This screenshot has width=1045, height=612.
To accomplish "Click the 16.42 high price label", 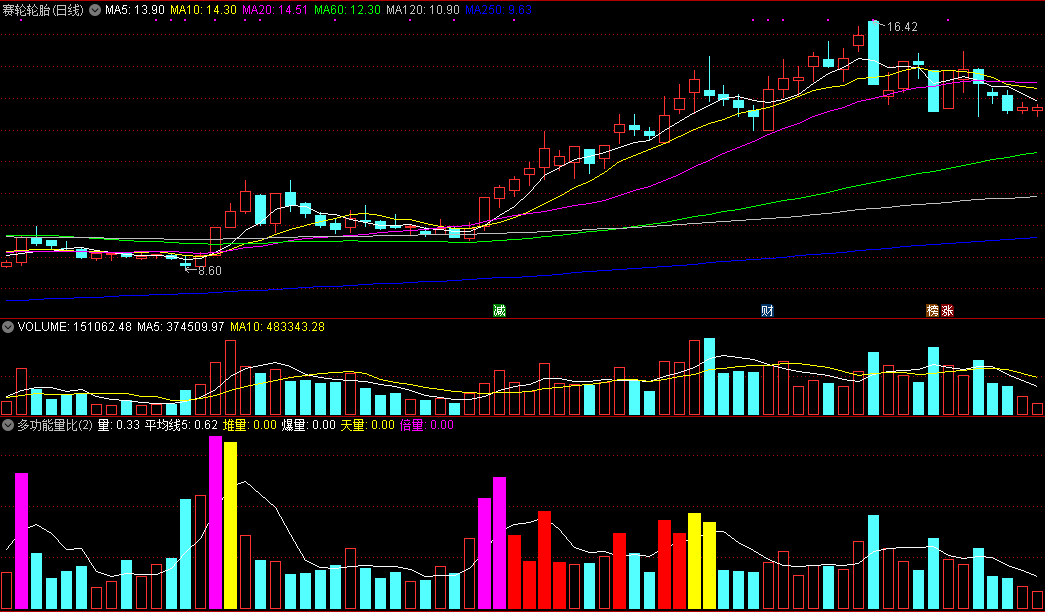I will pos(903,27).
